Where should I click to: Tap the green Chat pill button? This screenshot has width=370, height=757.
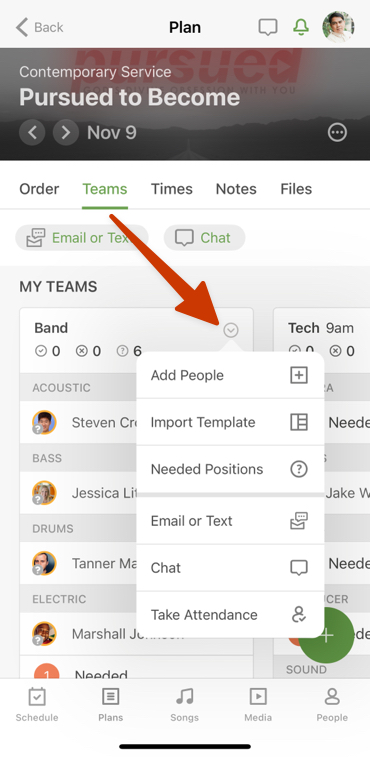tap(204, 238)
